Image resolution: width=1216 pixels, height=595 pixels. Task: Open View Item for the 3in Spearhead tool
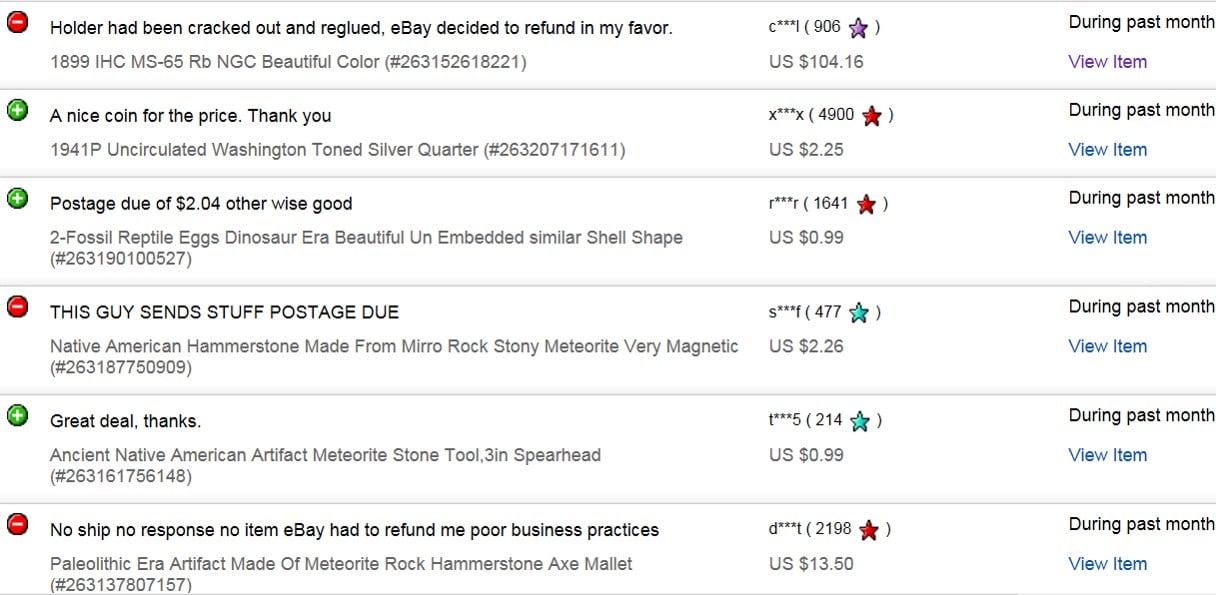[1107, 455]
